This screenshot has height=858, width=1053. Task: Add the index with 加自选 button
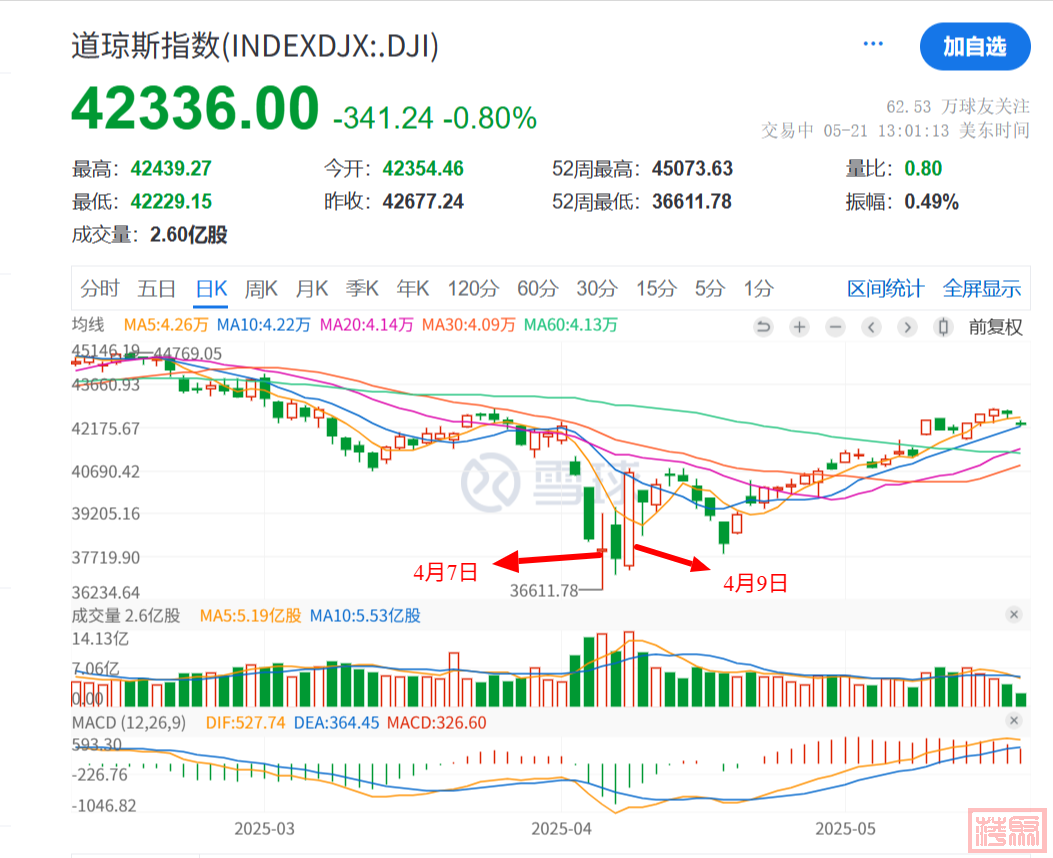tap(975, 46)
